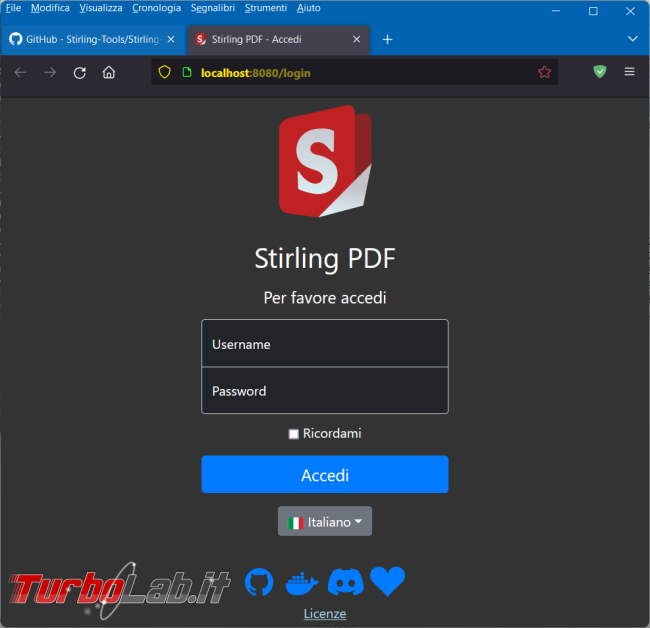Close the Stirling PDF - Accedi tab
This screenshot has height=628, width=650.
(357, 39)
